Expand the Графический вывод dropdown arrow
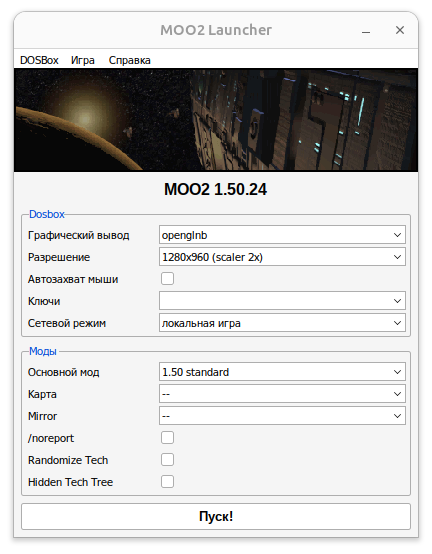Viewport: 432px width, 554px height. click(397, 235)
